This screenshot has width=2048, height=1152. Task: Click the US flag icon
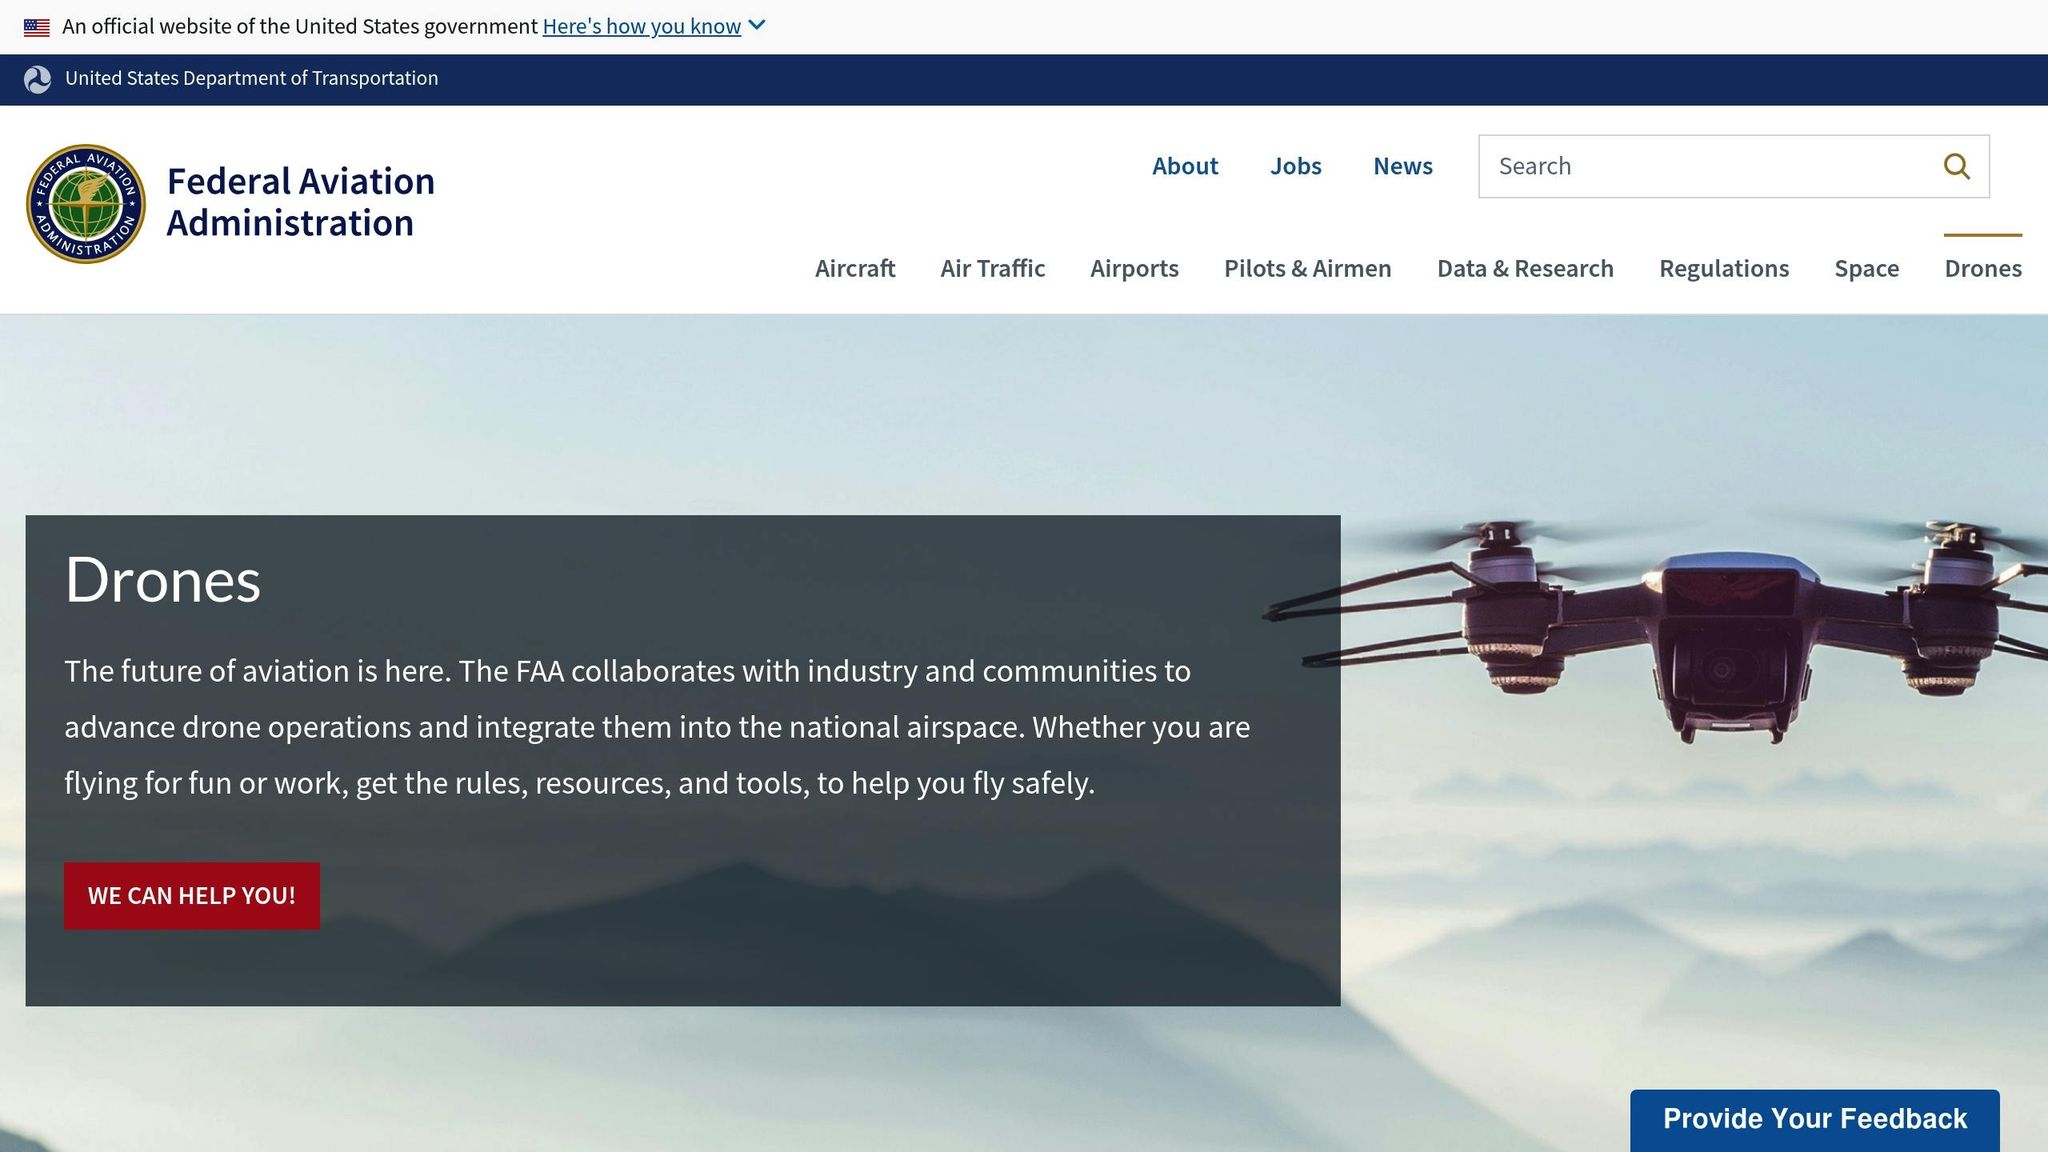coord(37,27)
